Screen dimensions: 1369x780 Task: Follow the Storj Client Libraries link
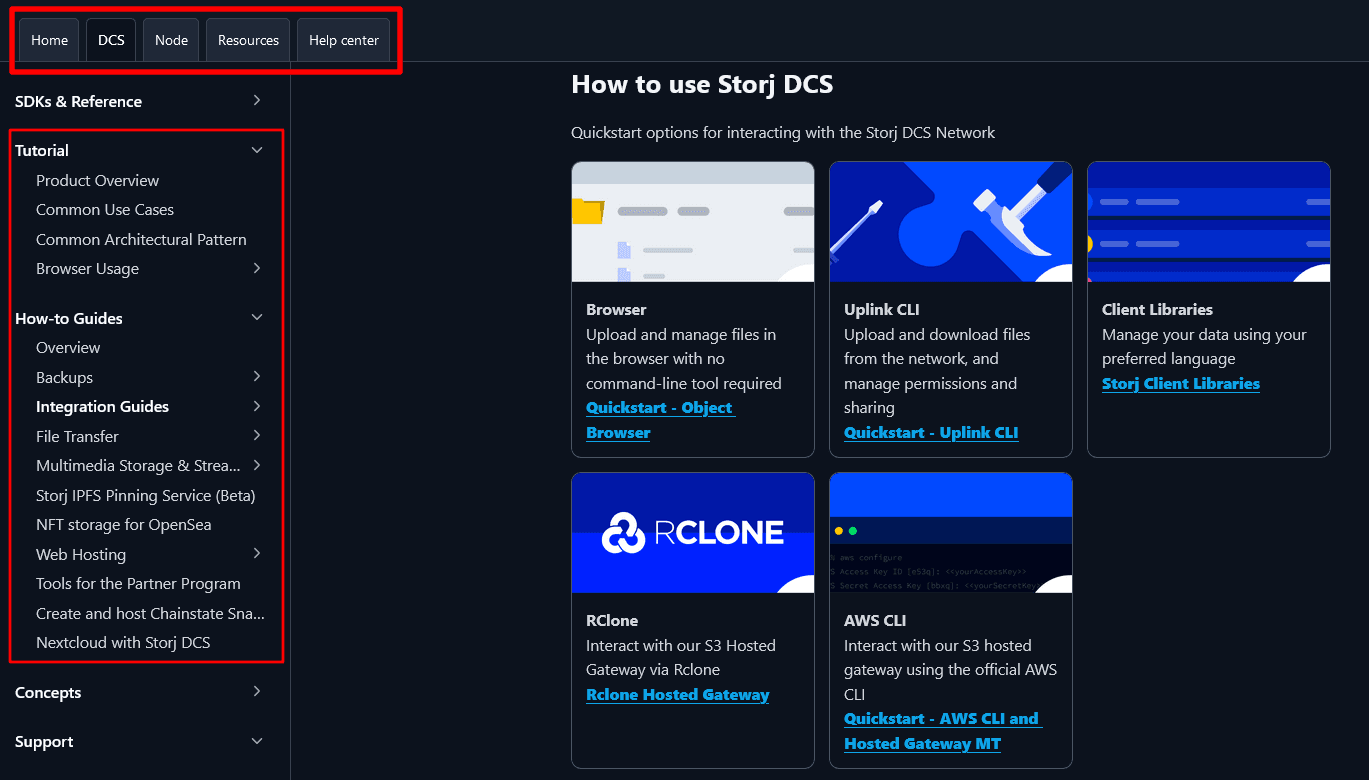pyautogui.click(x=1180, y=384)
